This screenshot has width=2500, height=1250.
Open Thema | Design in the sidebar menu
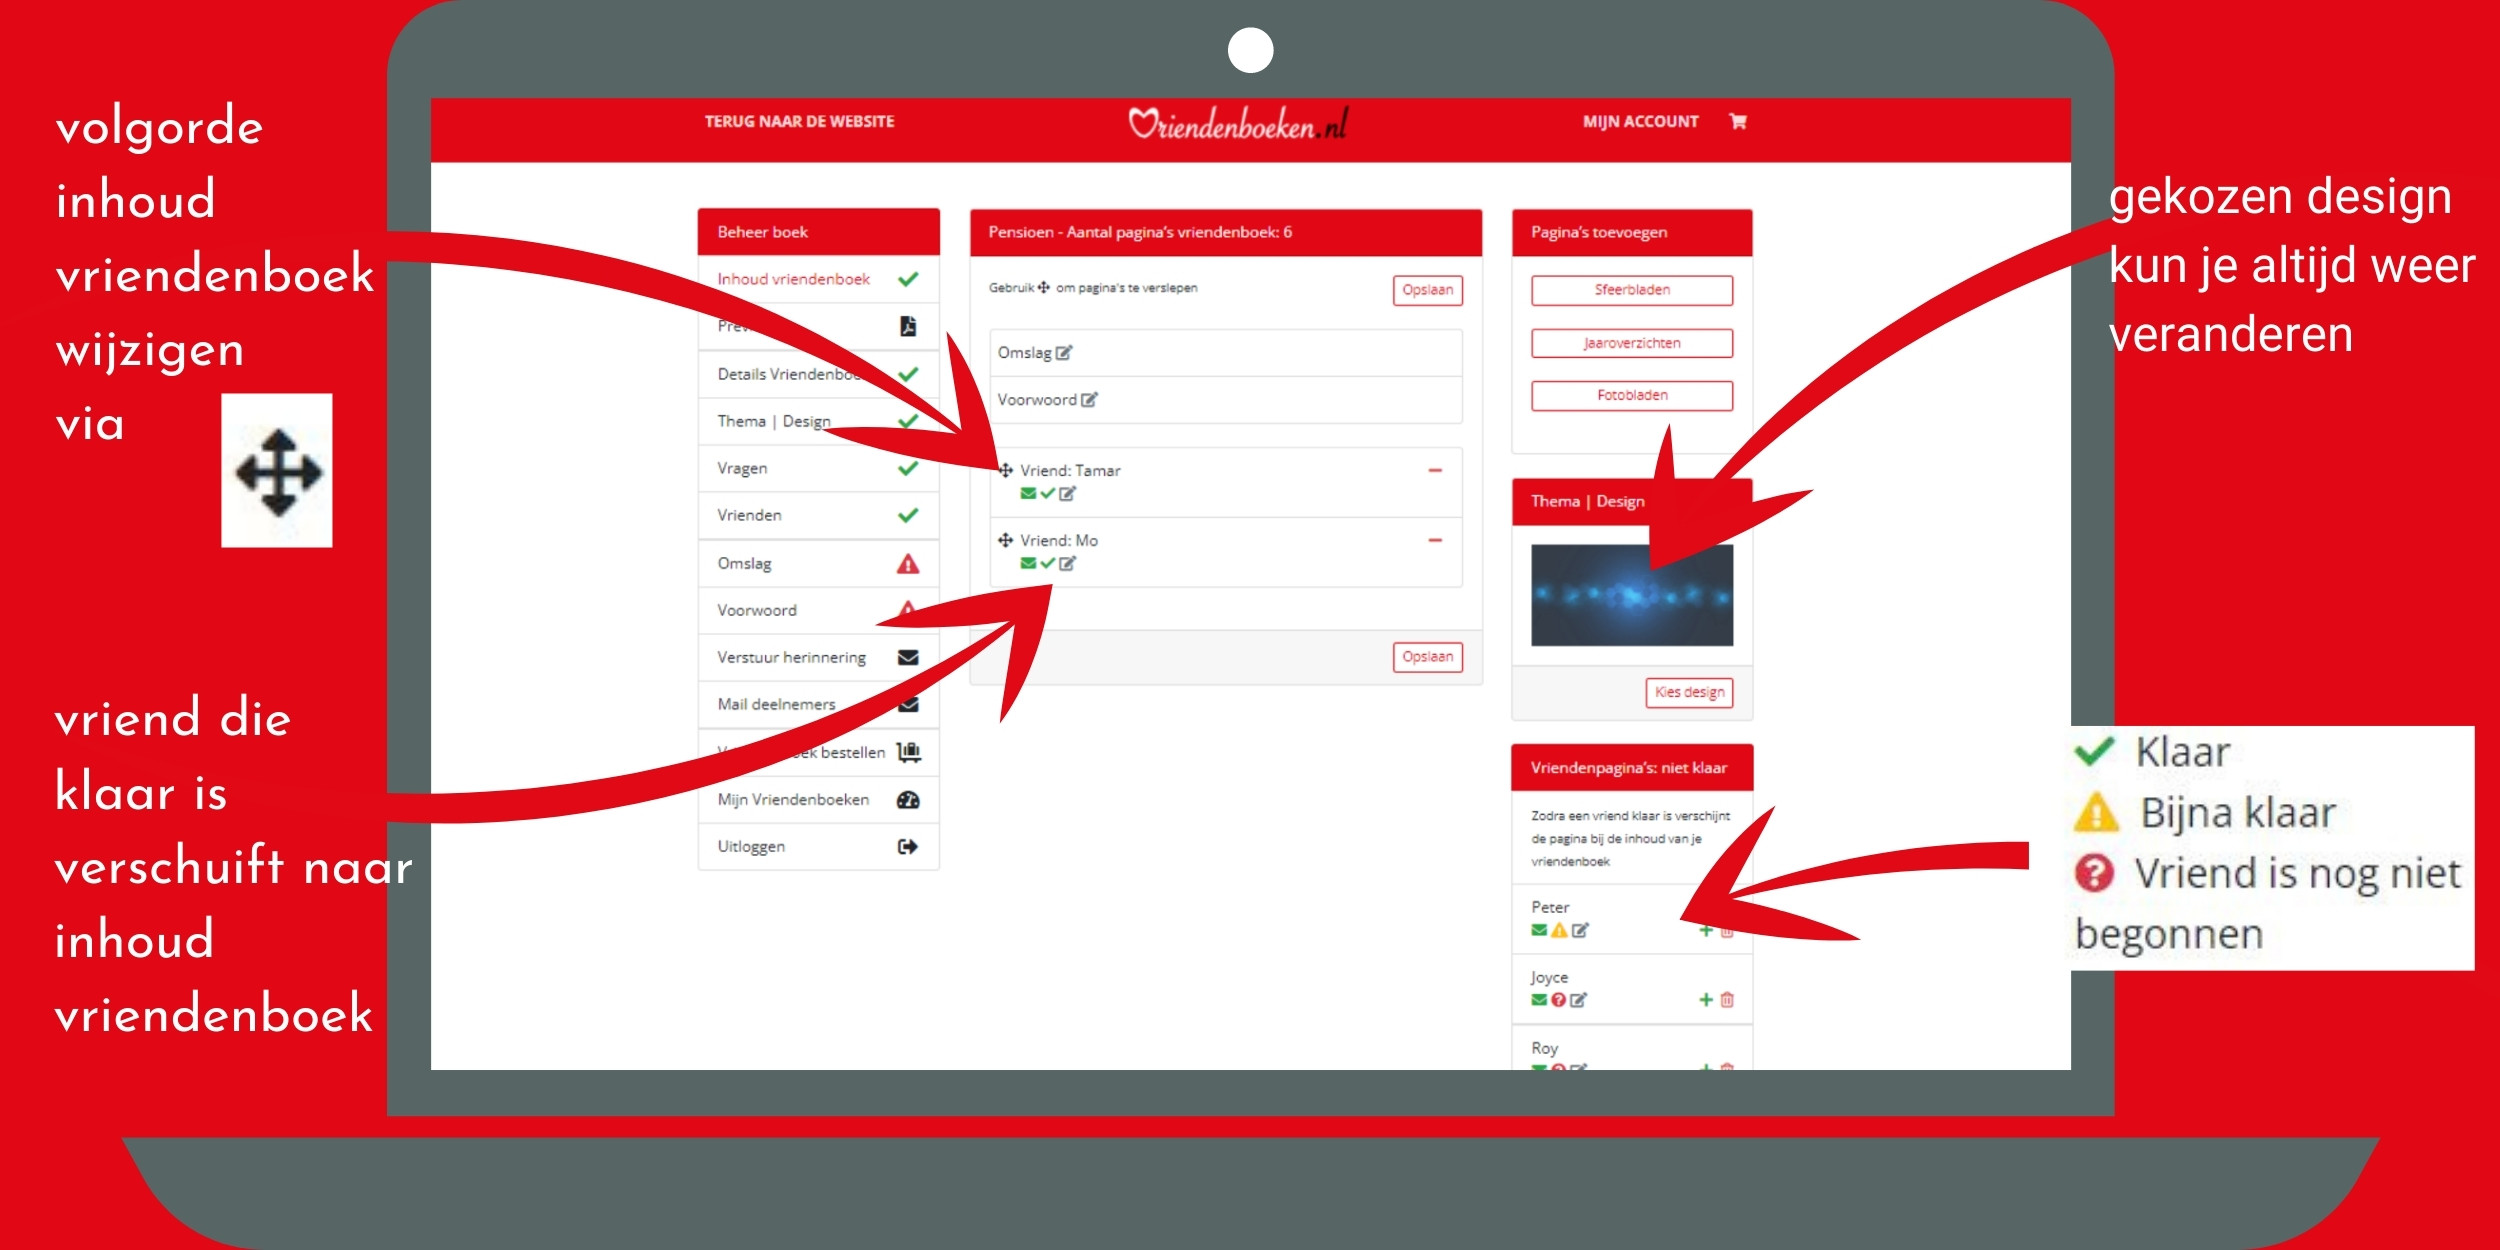pos(818,421)
